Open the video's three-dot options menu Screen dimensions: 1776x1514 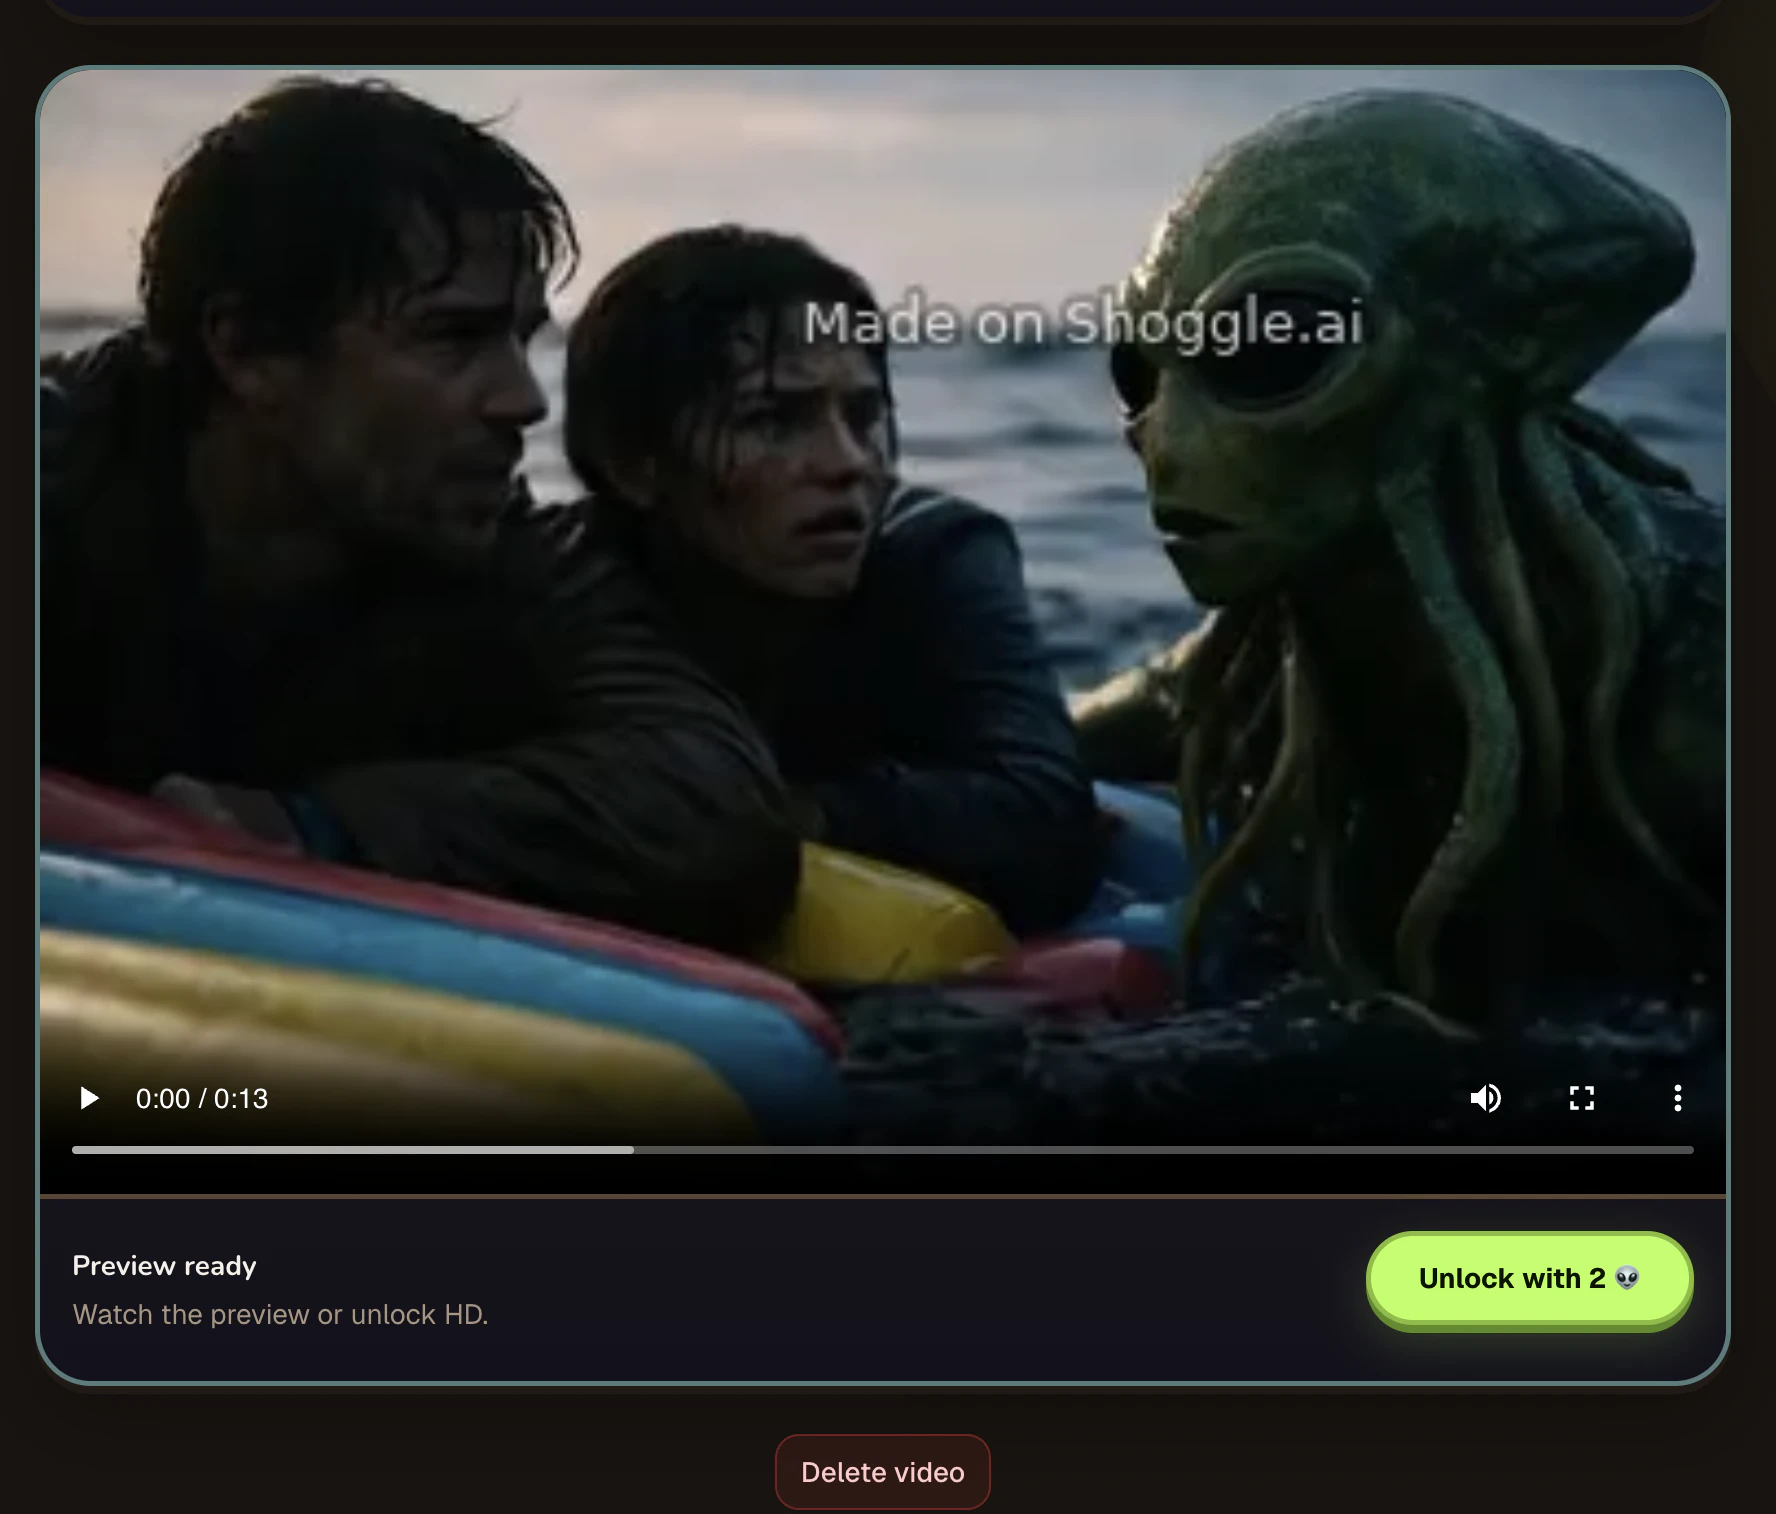tap(1677, 1098)
